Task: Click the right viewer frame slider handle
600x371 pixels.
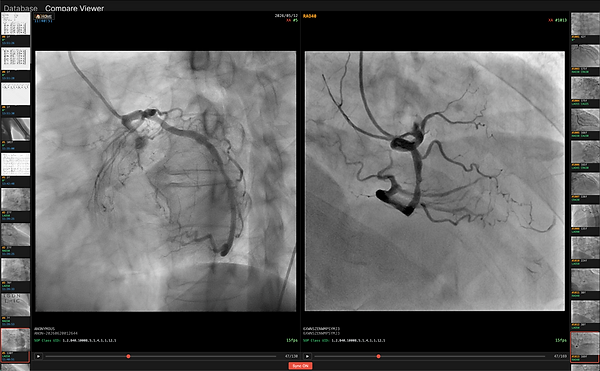Action: pos(378,356)
